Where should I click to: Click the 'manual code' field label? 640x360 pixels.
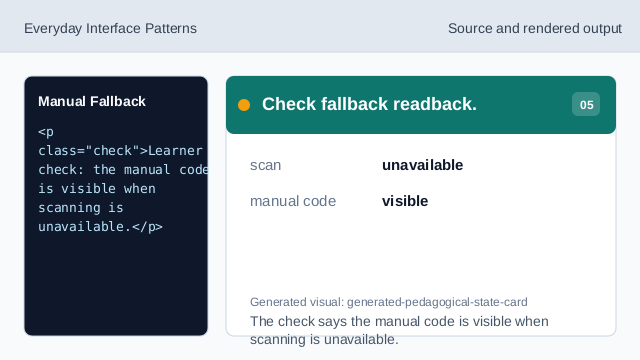pyautogui.click(x=293, y=201)
